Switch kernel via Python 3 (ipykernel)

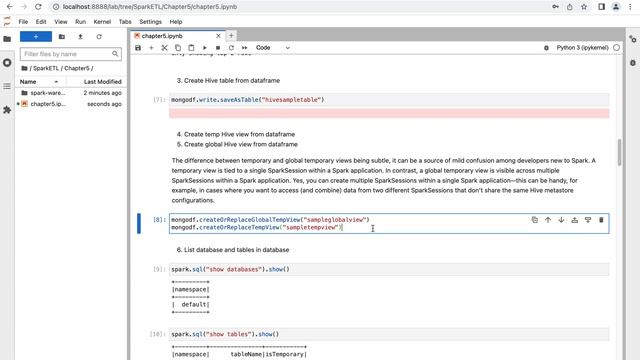(x=582, y=48)
